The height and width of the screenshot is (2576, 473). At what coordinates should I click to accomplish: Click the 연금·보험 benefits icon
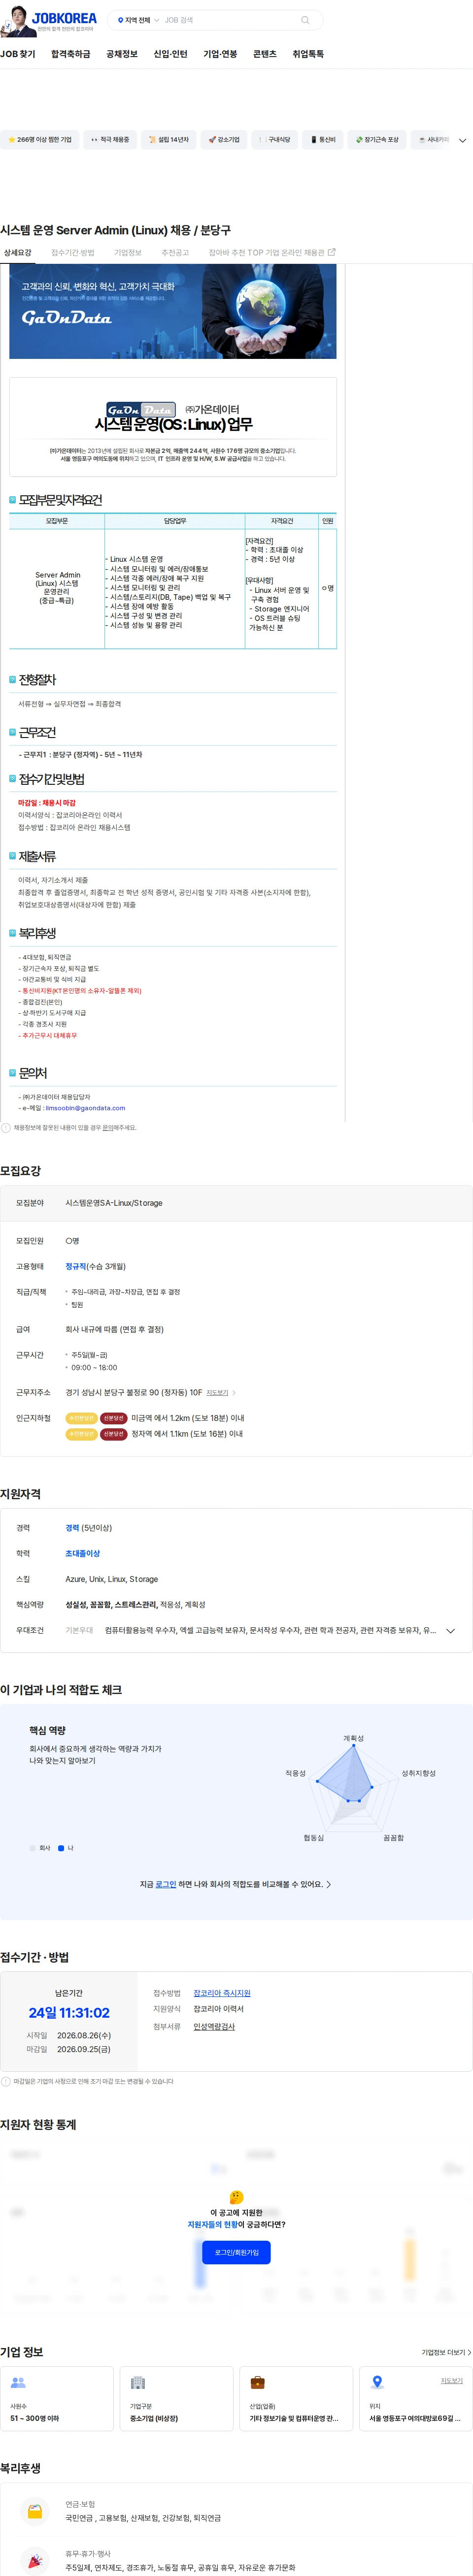click(x=35, y=2511)
